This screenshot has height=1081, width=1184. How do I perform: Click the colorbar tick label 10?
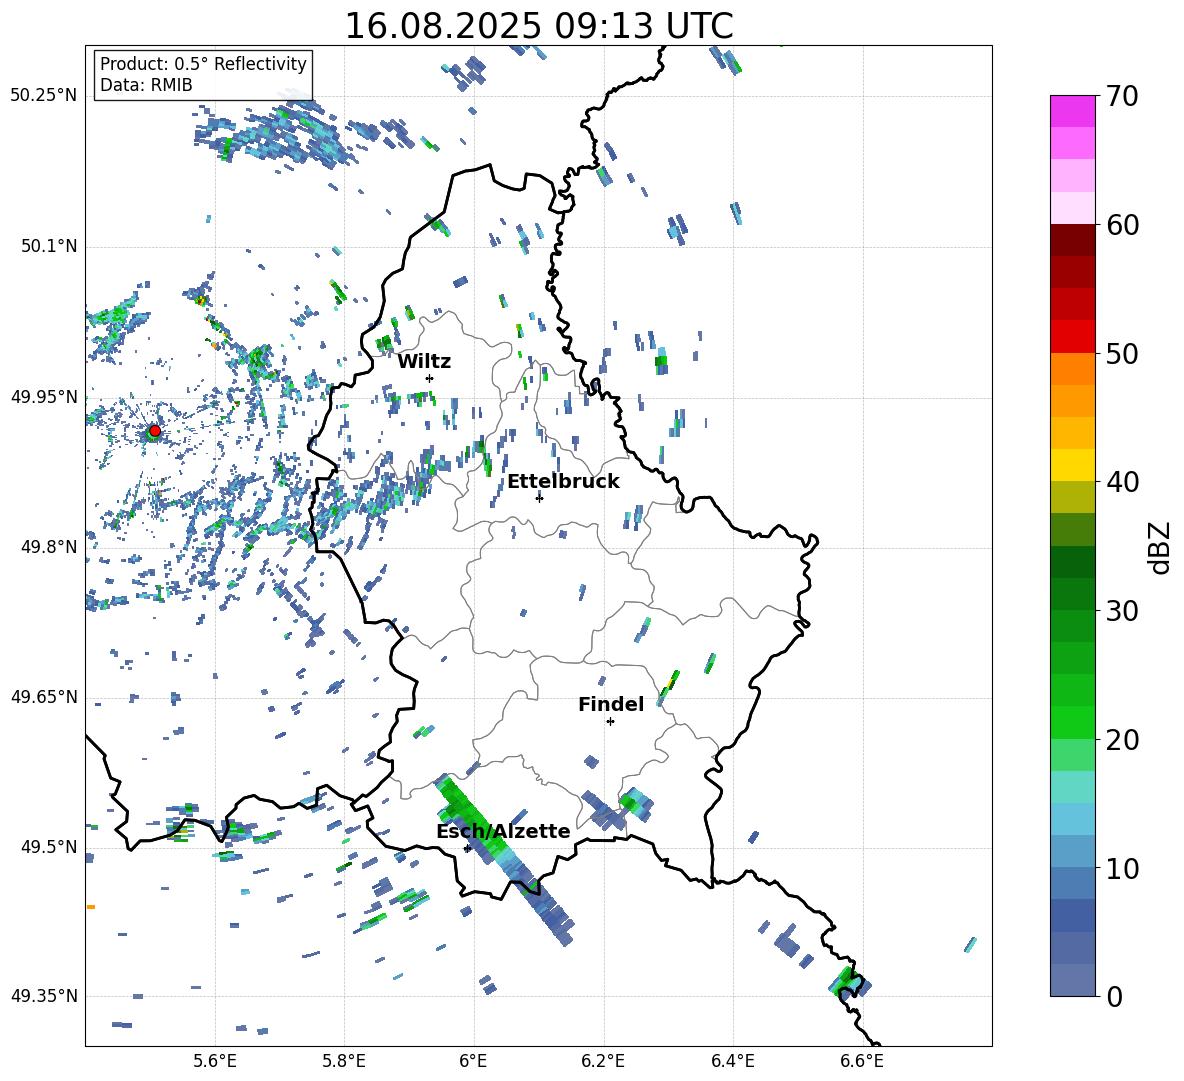(1123, 868)
